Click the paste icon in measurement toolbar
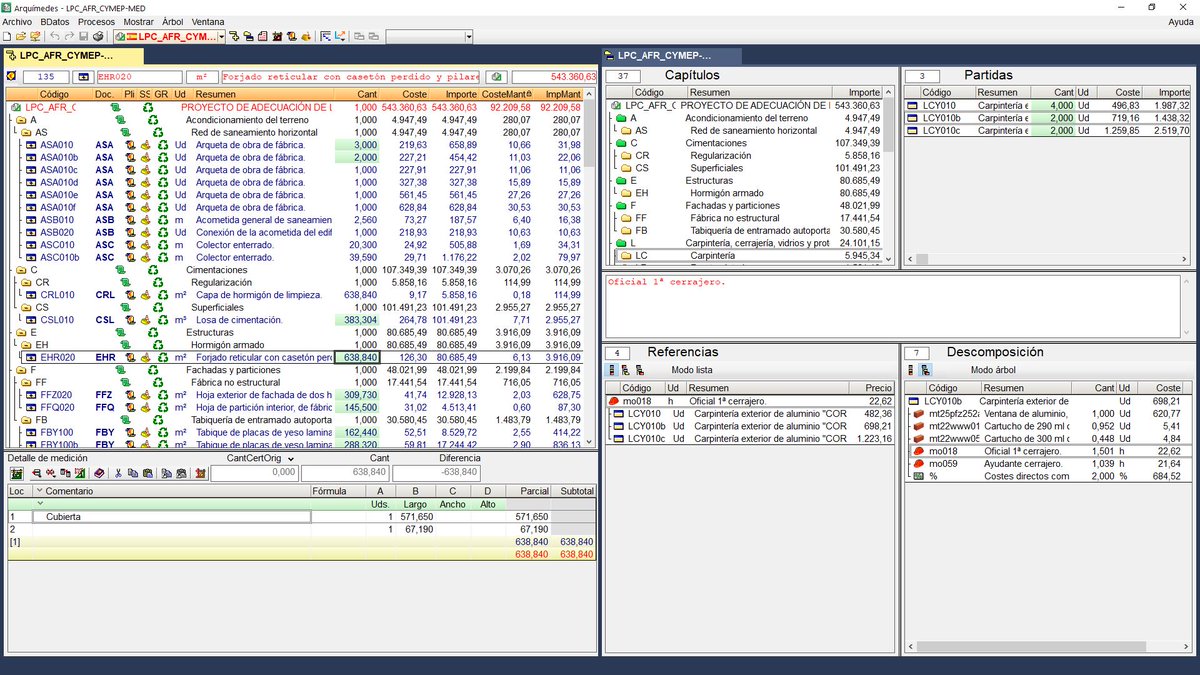The image size is (1200, 675). pyautogui.click(x=147, y=473)
